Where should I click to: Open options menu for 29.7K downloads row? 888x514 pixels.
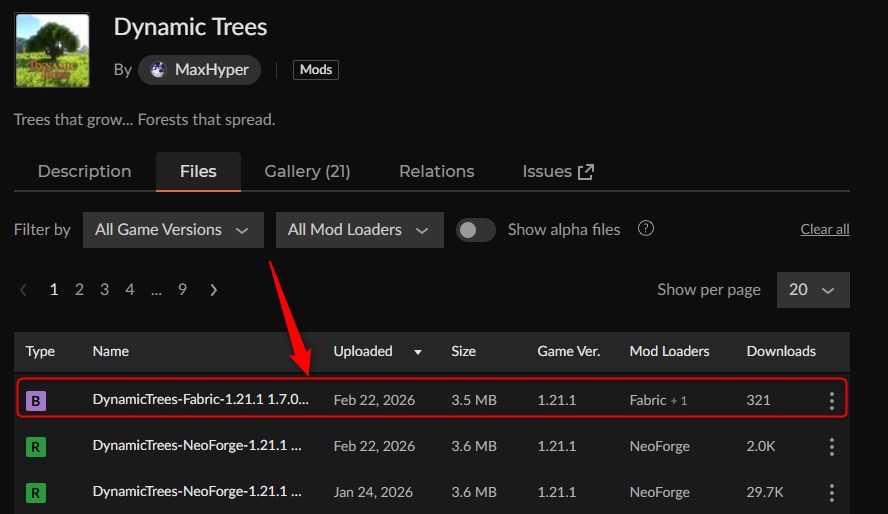tap(831, 492)
